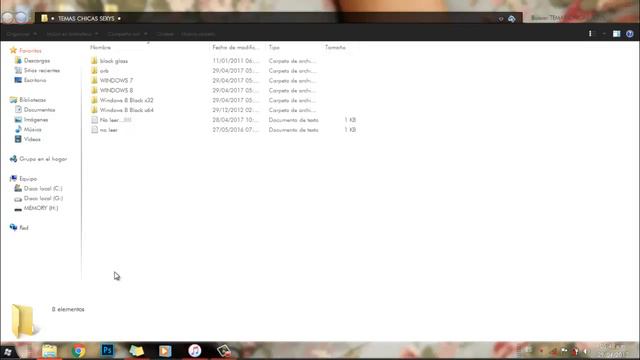Click the Back navigation button
Viewport: 640px width, 360px height.
[7, 18]
